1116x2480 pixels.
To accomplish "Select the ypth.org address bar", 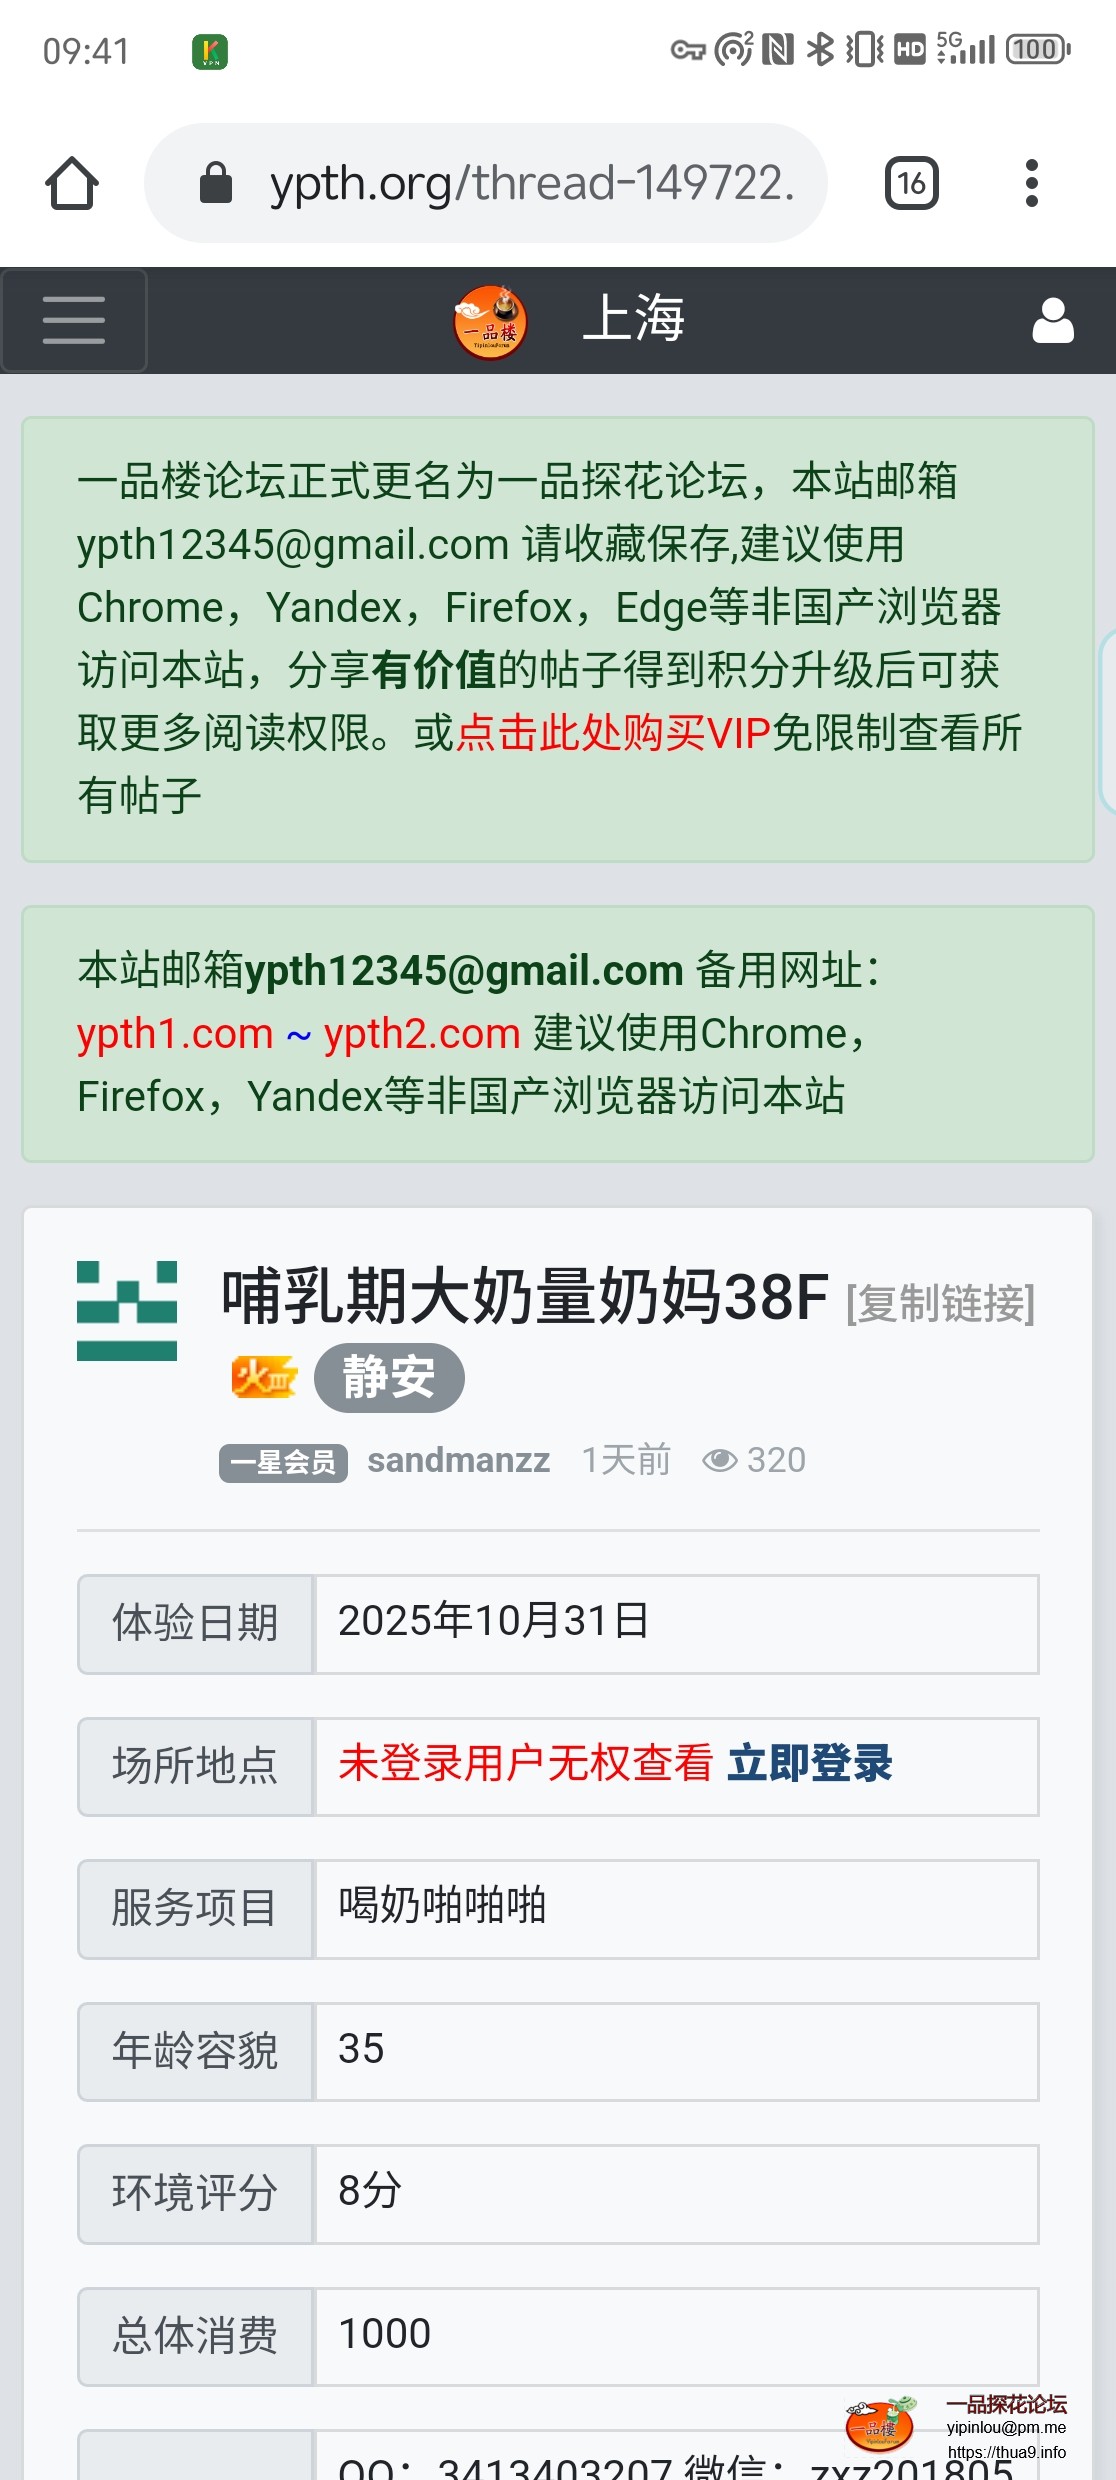I will [x=486, y=183].
